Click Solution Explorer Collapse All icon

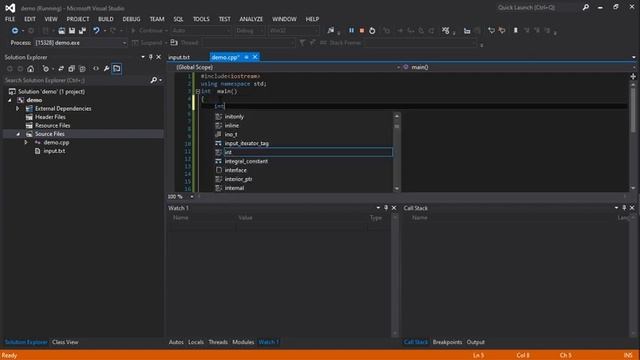71,69
